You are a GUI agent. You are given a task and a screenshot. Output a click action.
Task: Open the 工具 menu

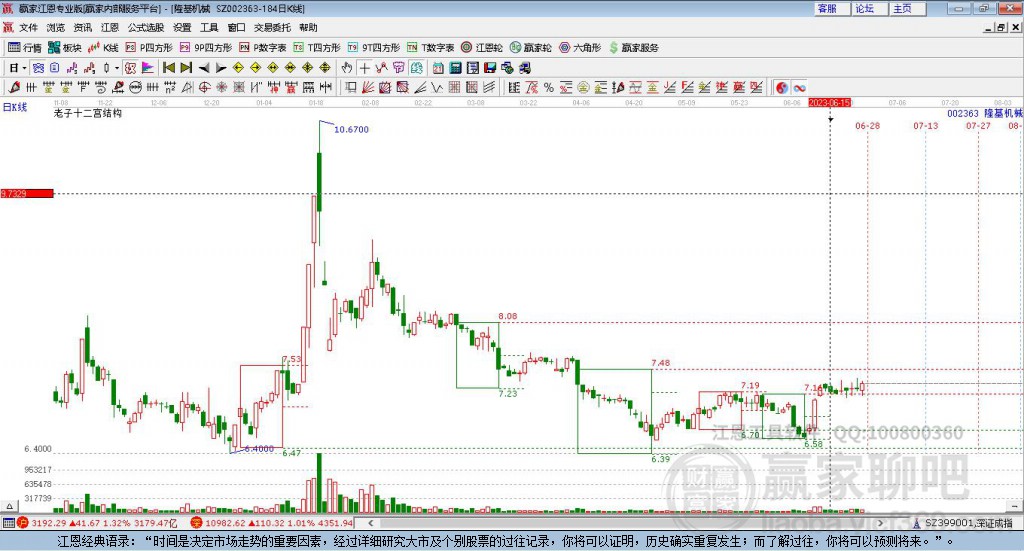(209, 27)
